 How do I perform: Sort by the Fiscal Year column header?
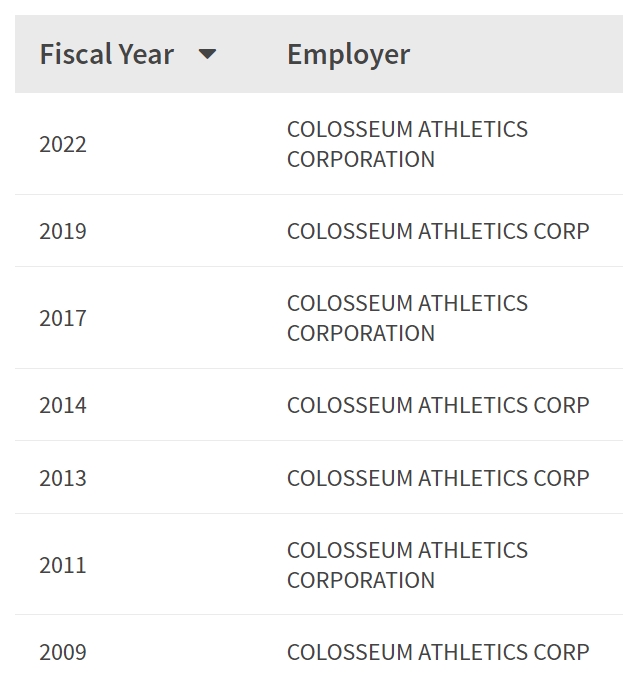click(106, 54)
